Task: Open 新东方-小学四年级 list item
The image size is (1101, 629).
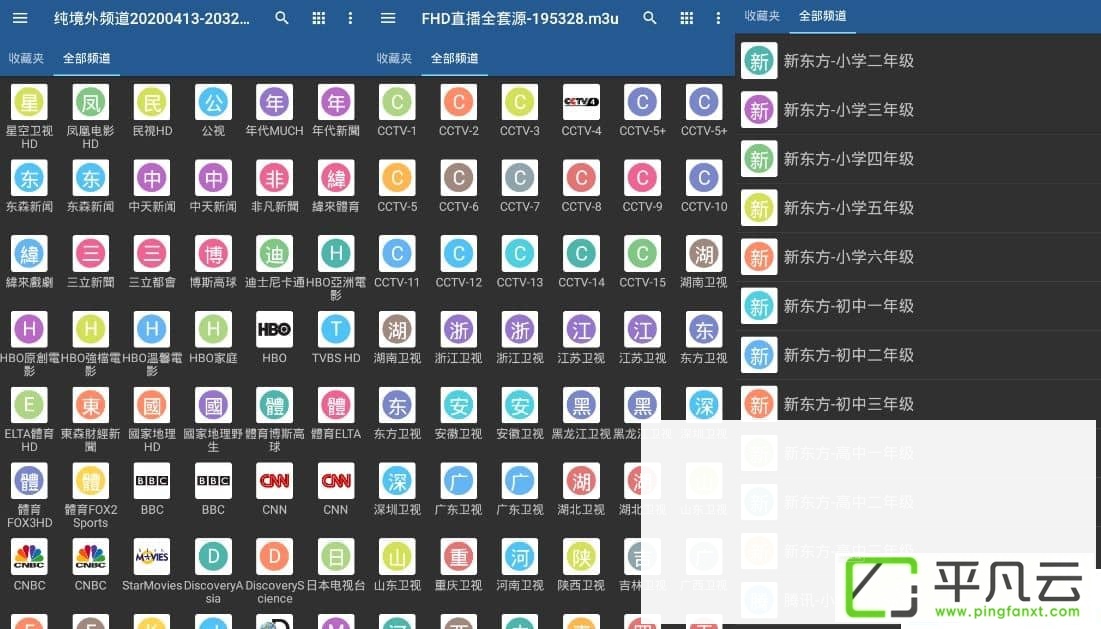Action: [918, 159]
